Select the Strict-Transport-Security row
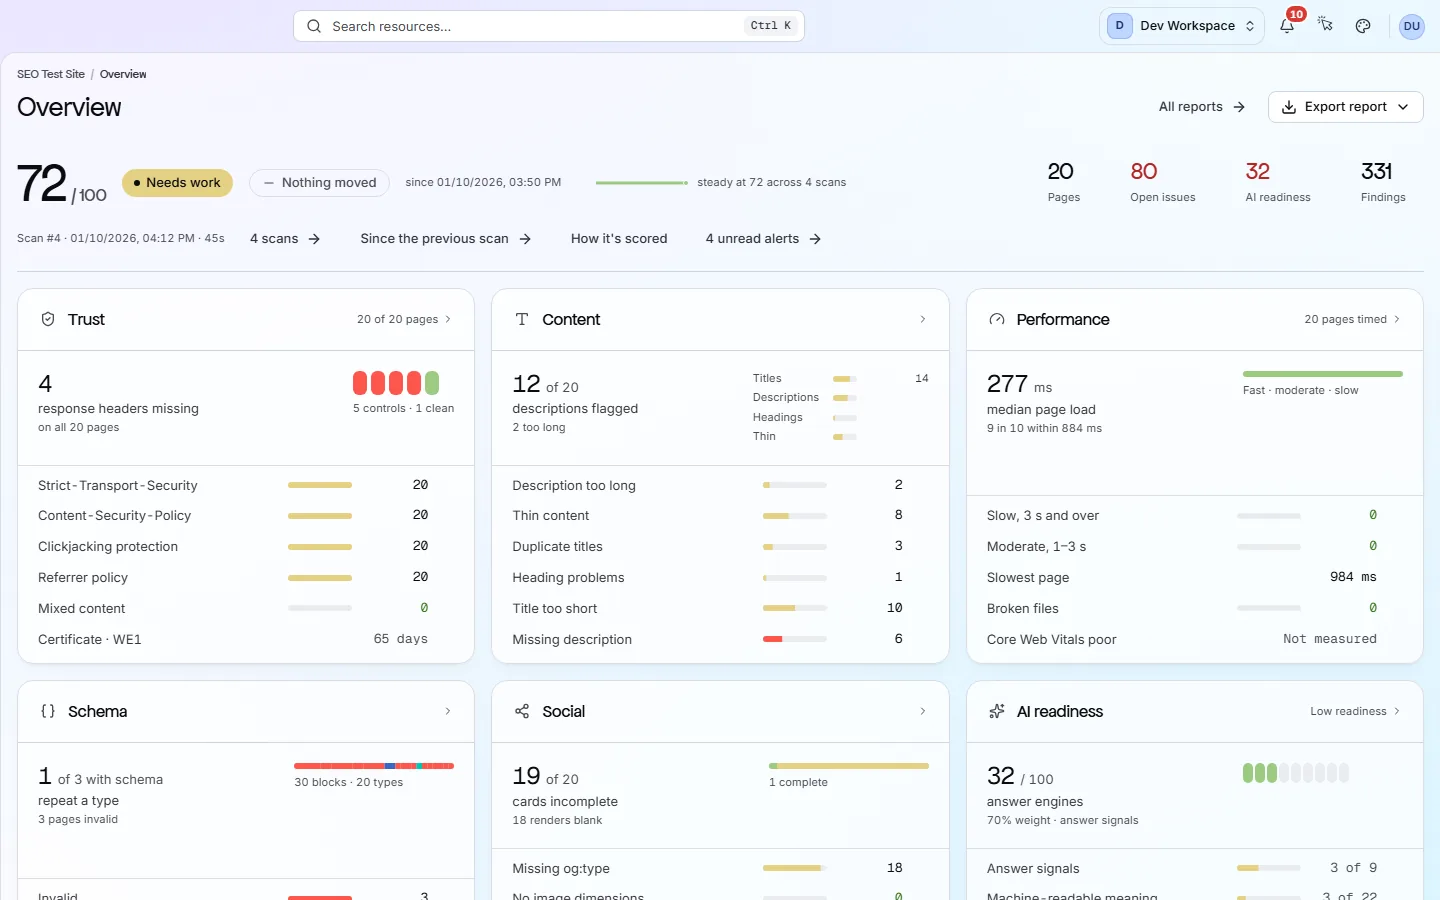This screenshot has width=1440, height=900. [x=246, y=485]
